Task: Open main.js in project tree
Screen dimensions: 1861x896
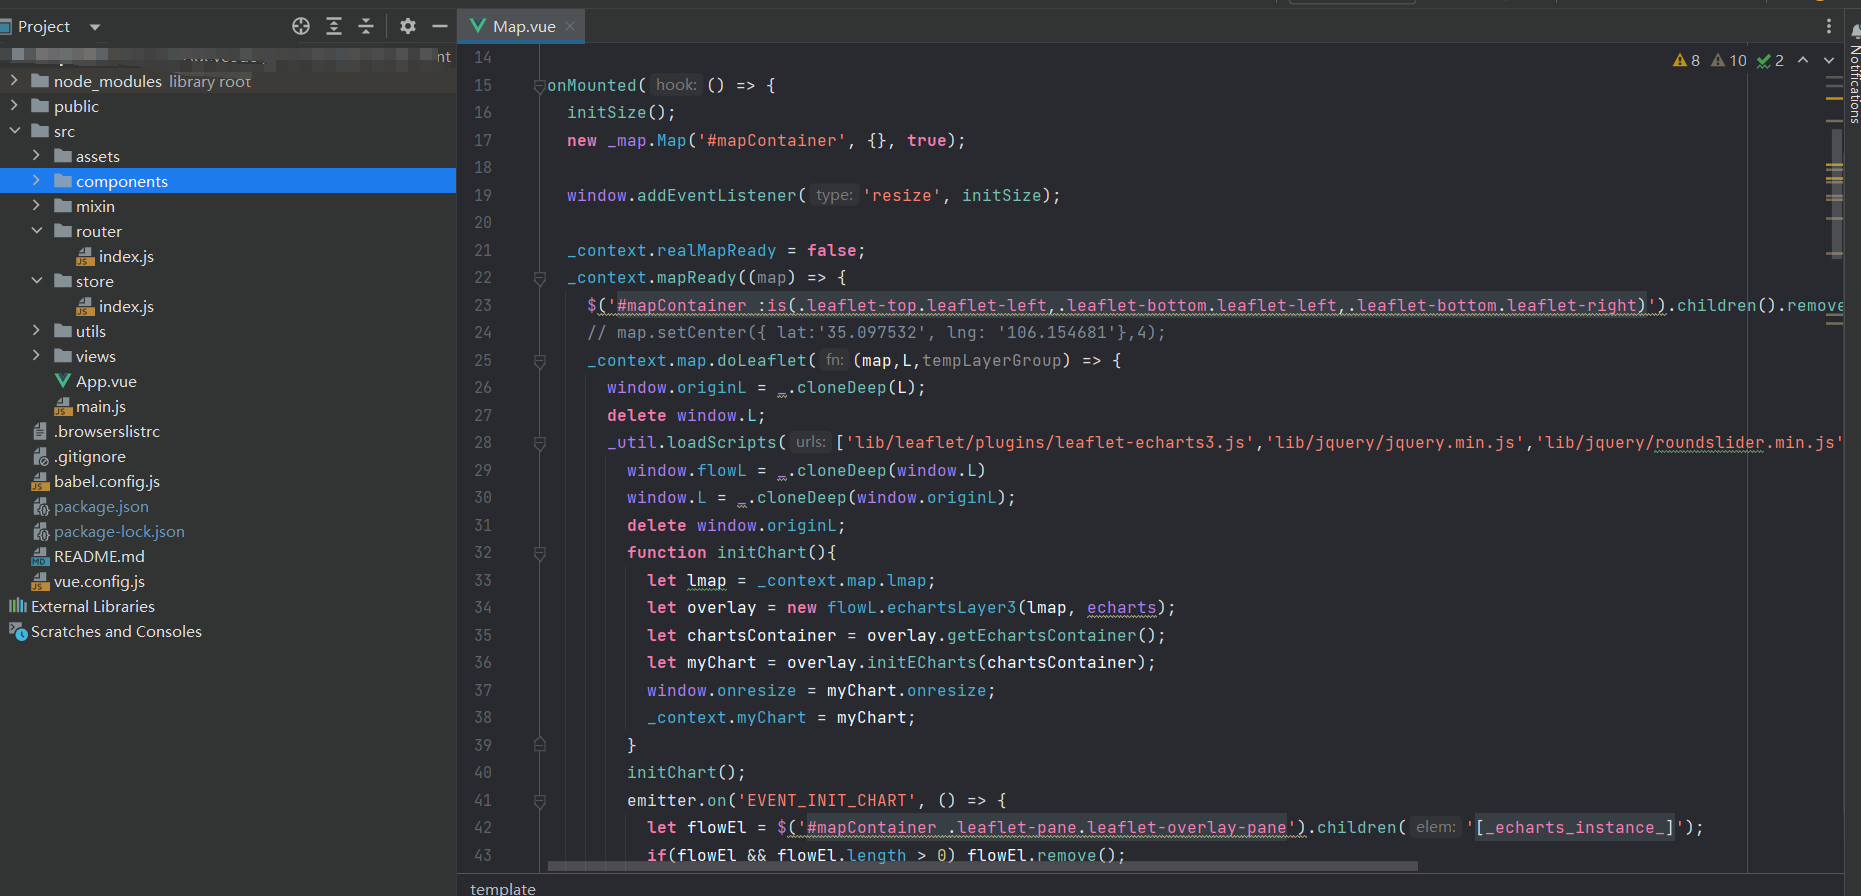Action: (101, 406)
